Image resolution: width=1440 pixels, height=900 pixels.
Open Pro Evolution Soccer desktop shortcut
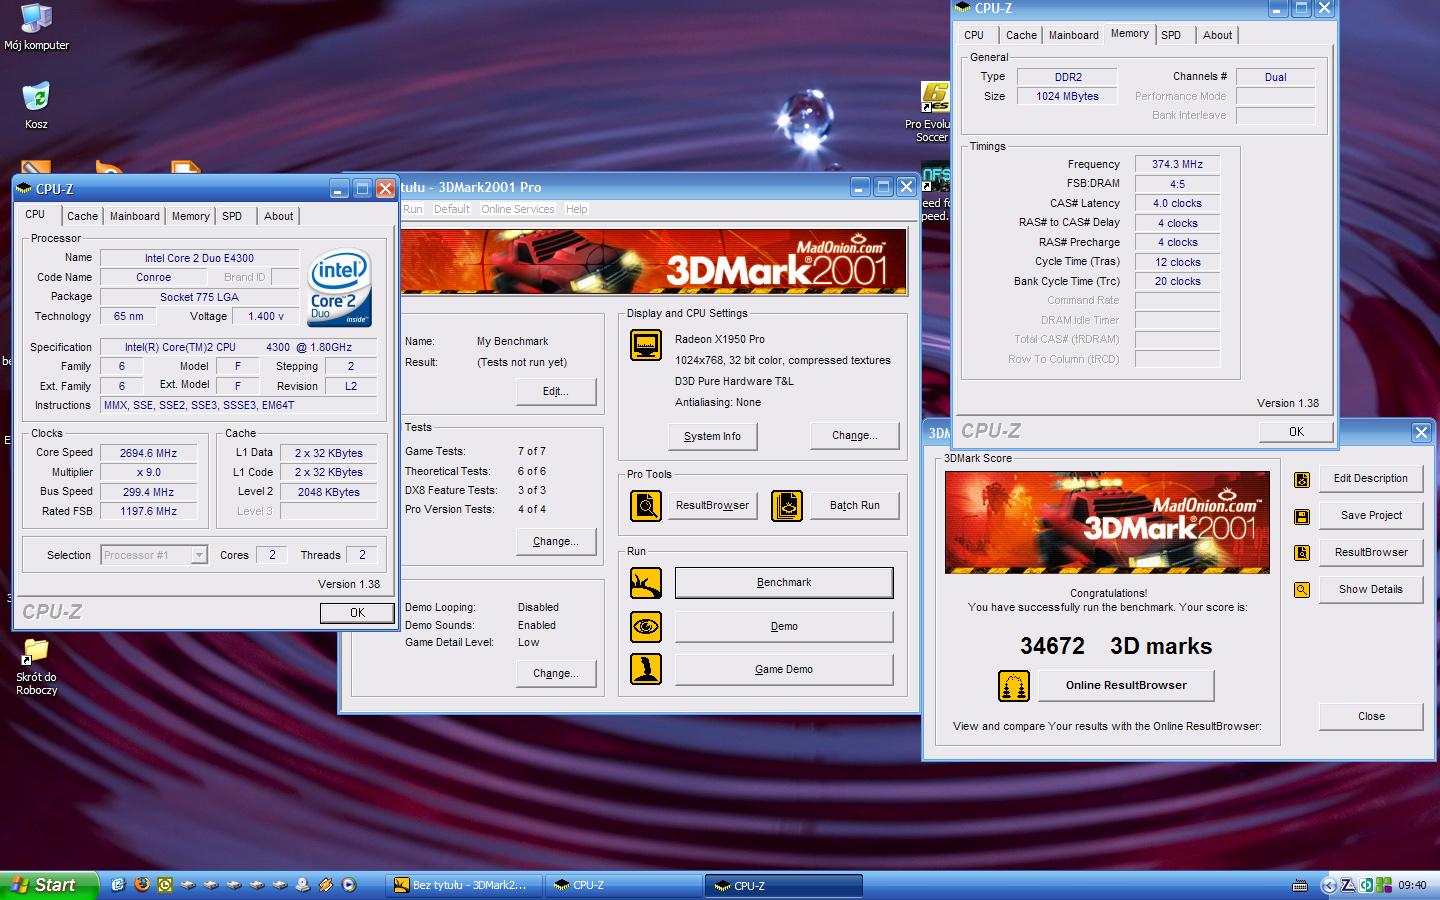[933, 112]
